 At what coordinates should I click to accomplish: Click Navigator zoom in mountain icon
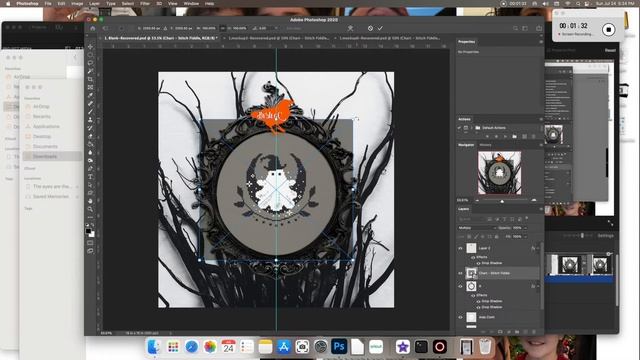tap(533, 200)
